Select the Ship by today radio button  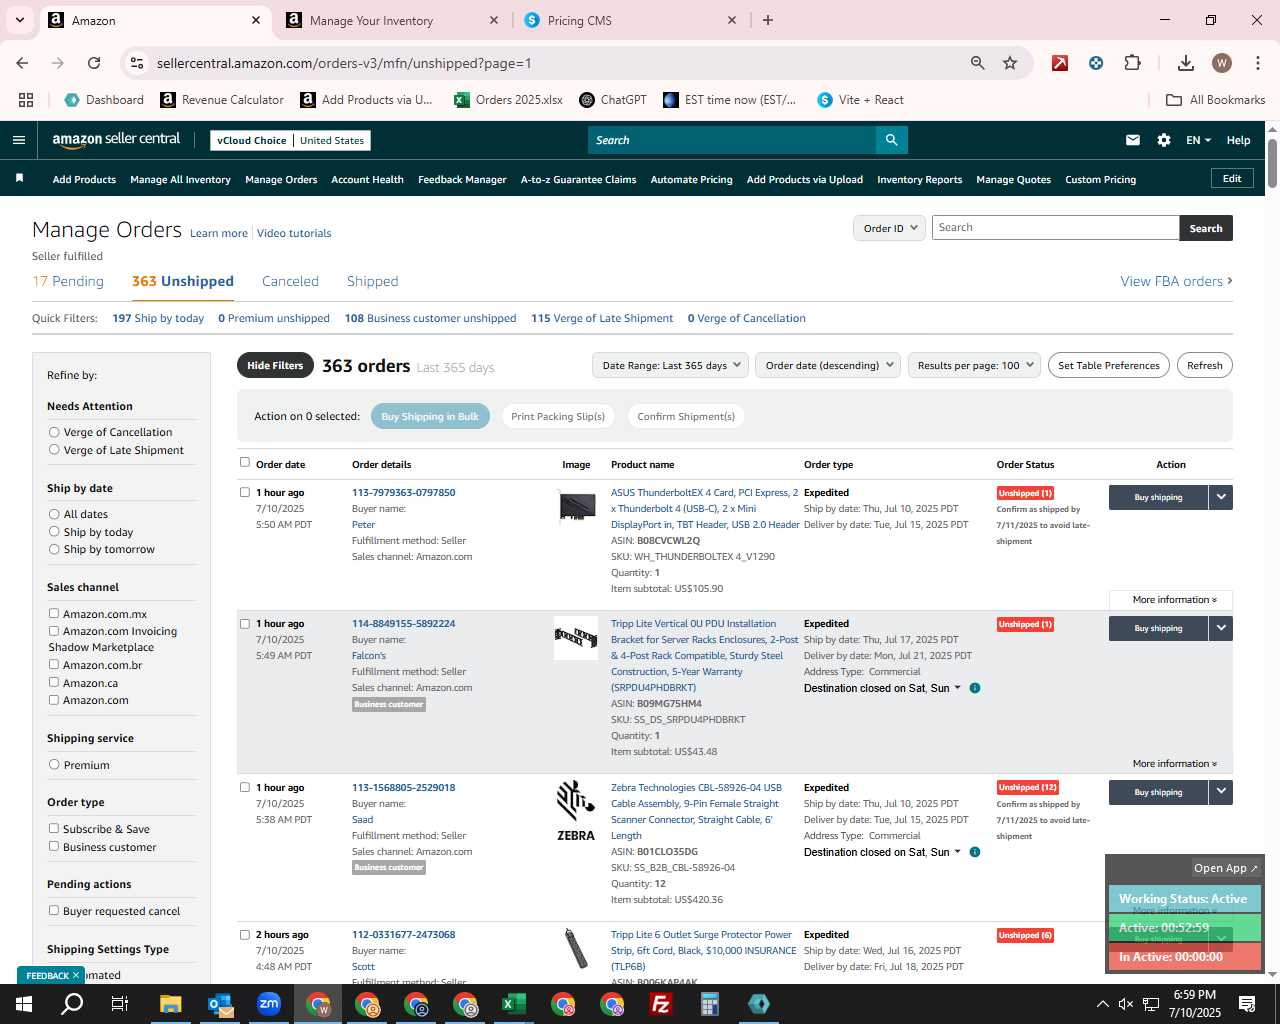coord(54,532)
